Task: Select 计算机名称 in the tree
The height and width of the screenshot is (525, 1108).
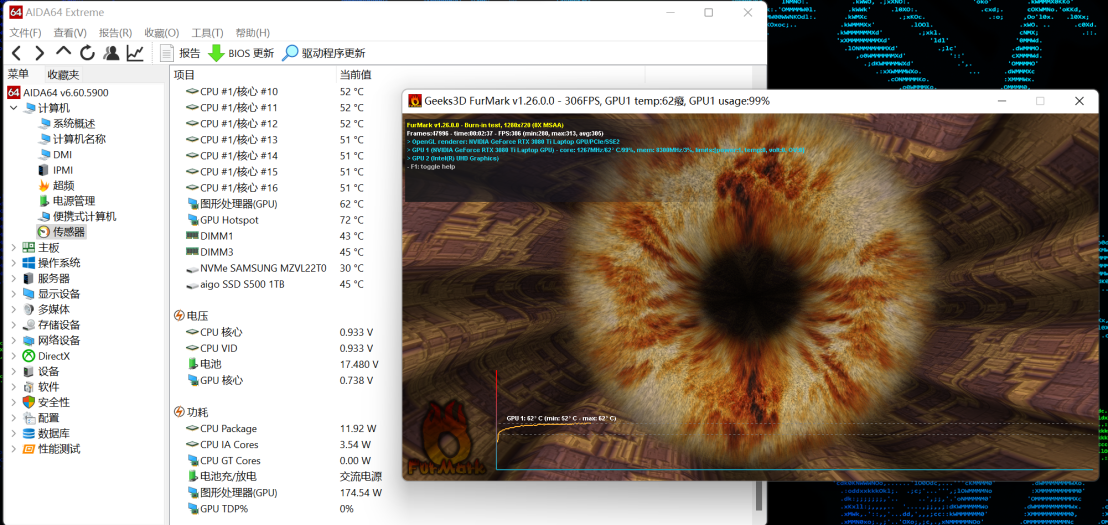Action: 72,139
